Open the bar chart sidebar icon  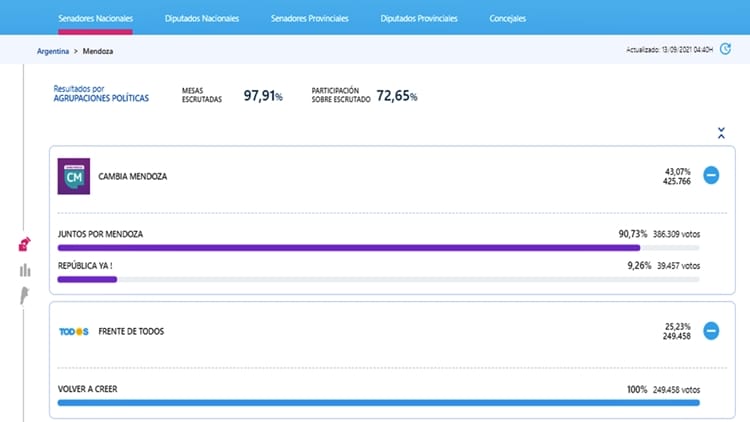(25, 270)
